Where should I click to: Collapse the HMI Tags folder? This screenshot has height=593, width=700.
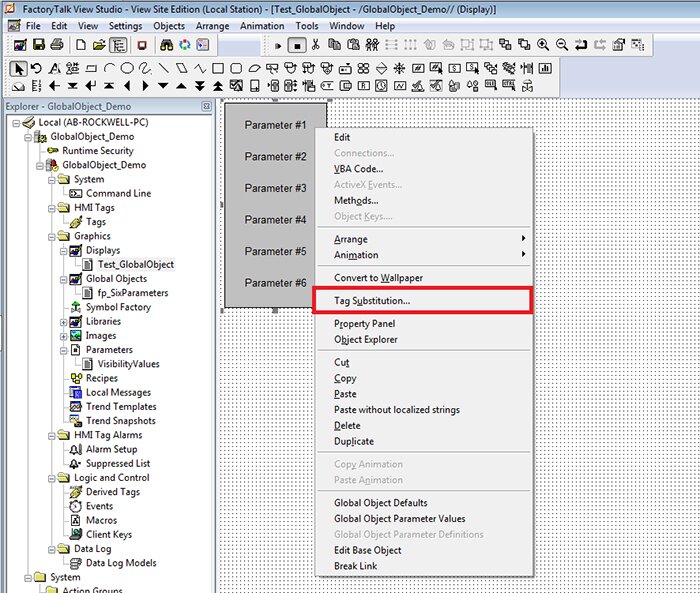pyautogui.click(x=52, y=208)
